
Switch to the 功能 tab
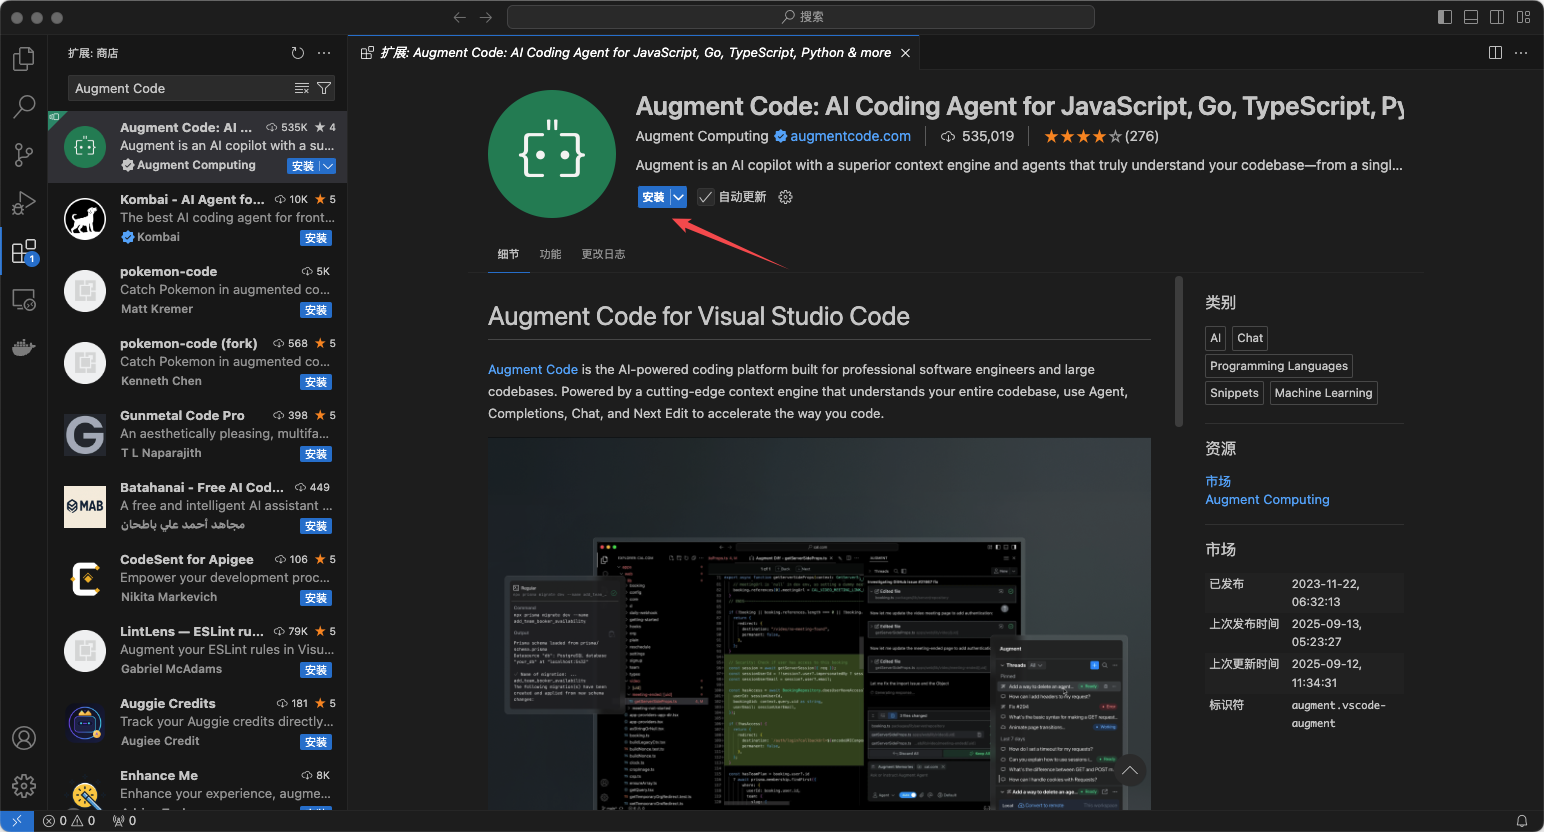(550, 254)
